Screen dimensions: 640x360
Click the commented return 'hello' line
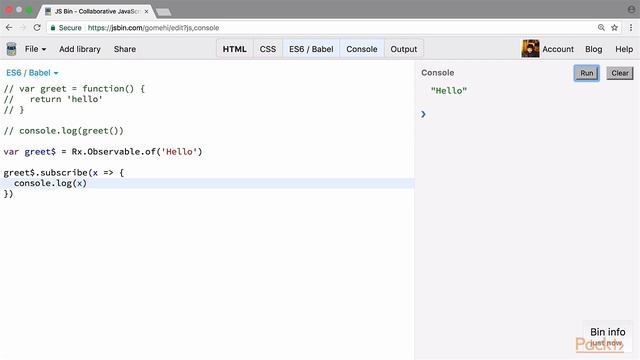coord(53,99)
